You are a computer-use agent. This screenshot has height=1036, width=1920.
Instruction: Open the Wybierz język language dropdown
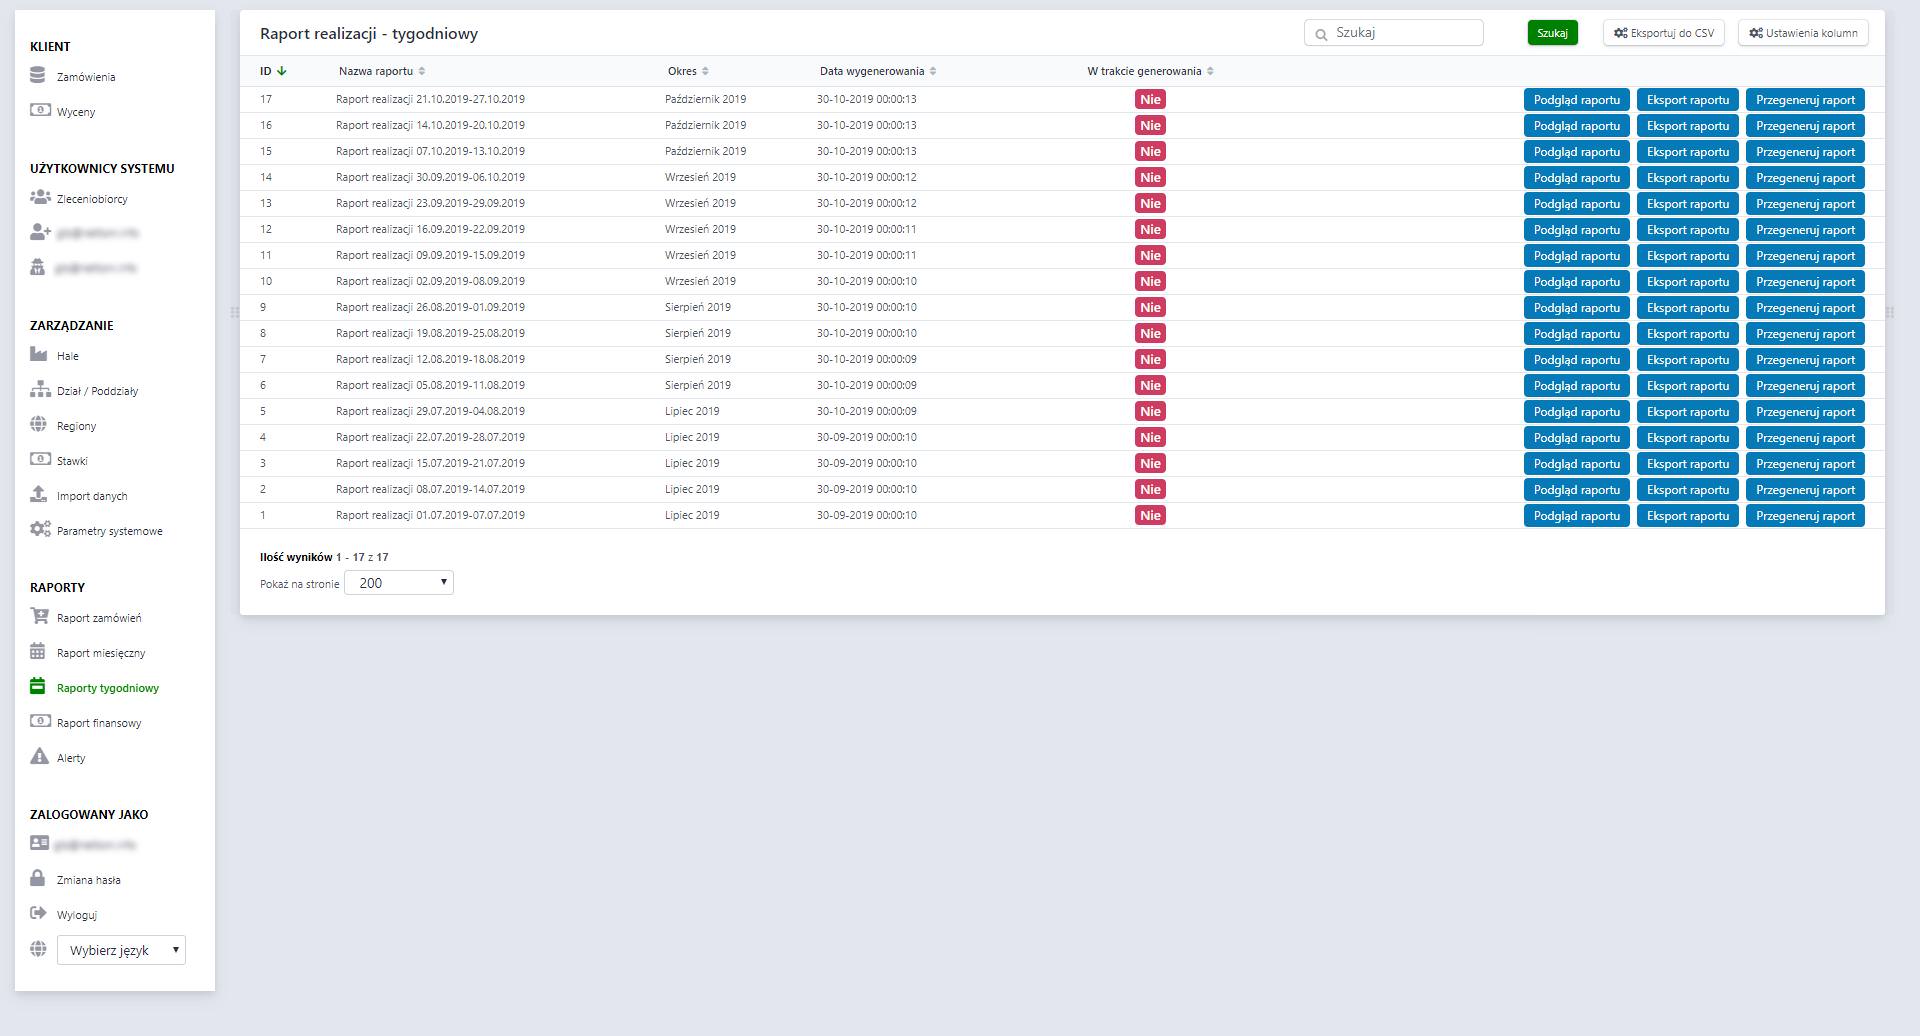[x=121, y=950]
